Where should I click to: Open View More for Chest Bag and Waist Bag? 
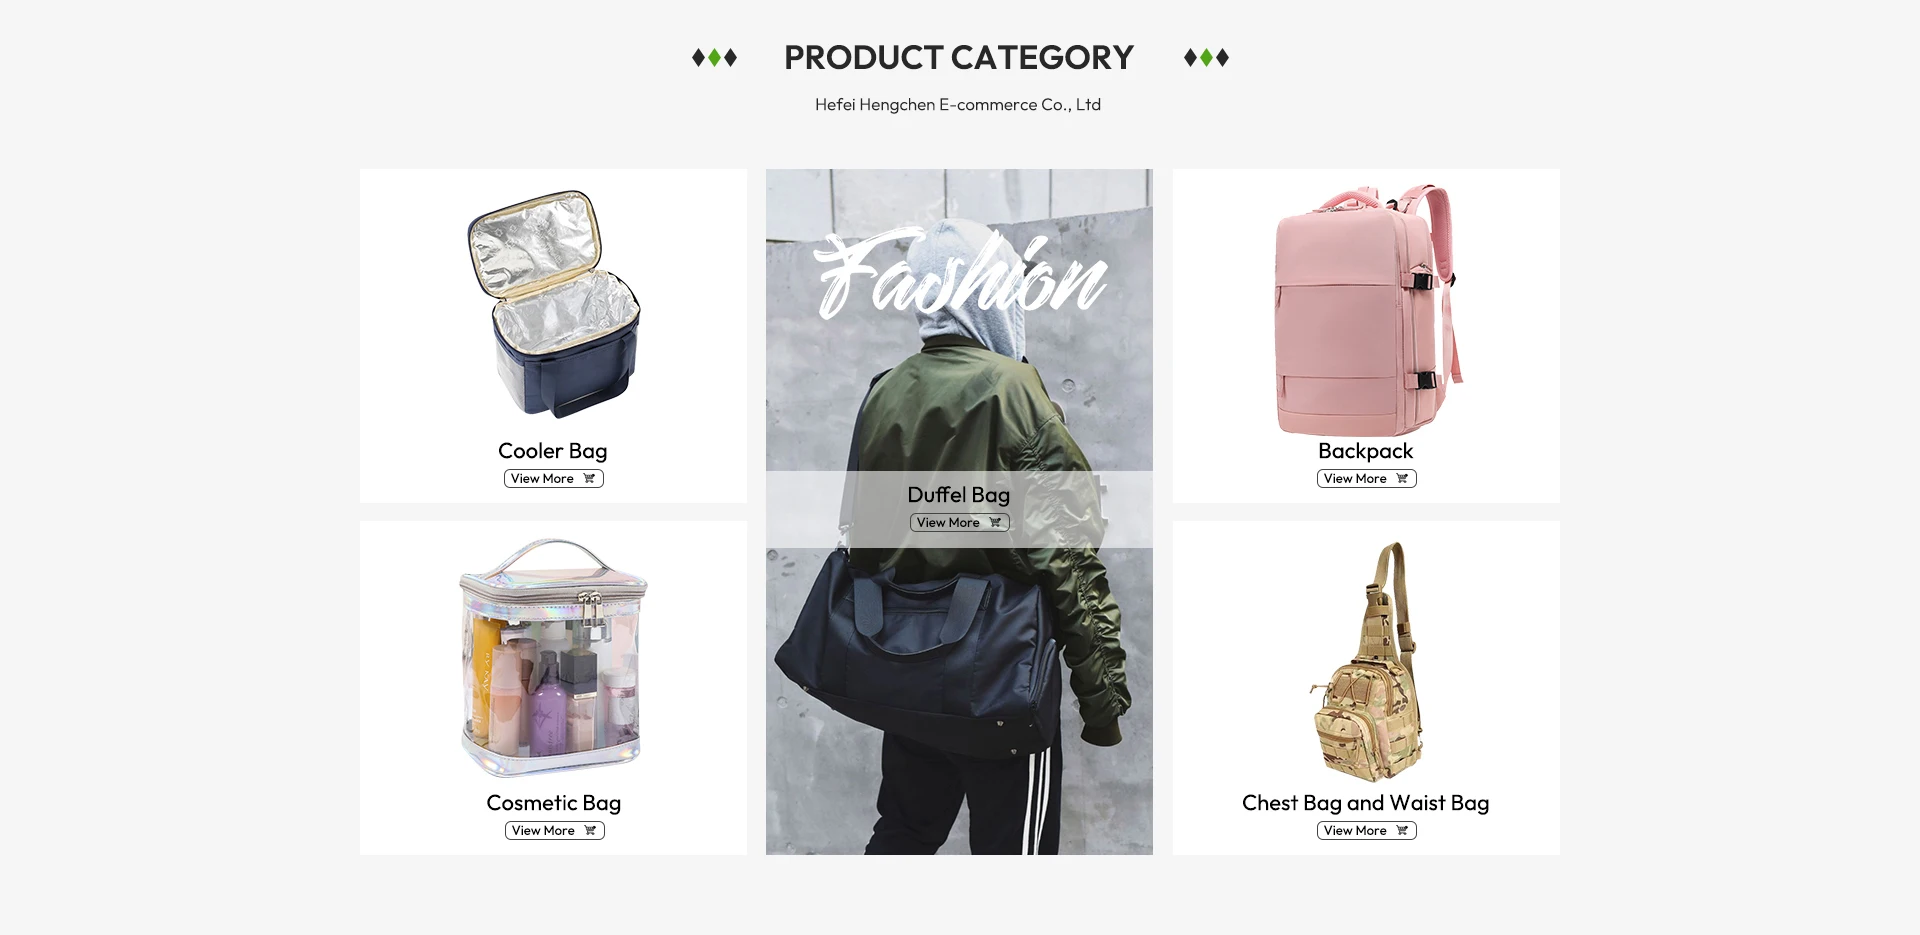point(1367,831)
